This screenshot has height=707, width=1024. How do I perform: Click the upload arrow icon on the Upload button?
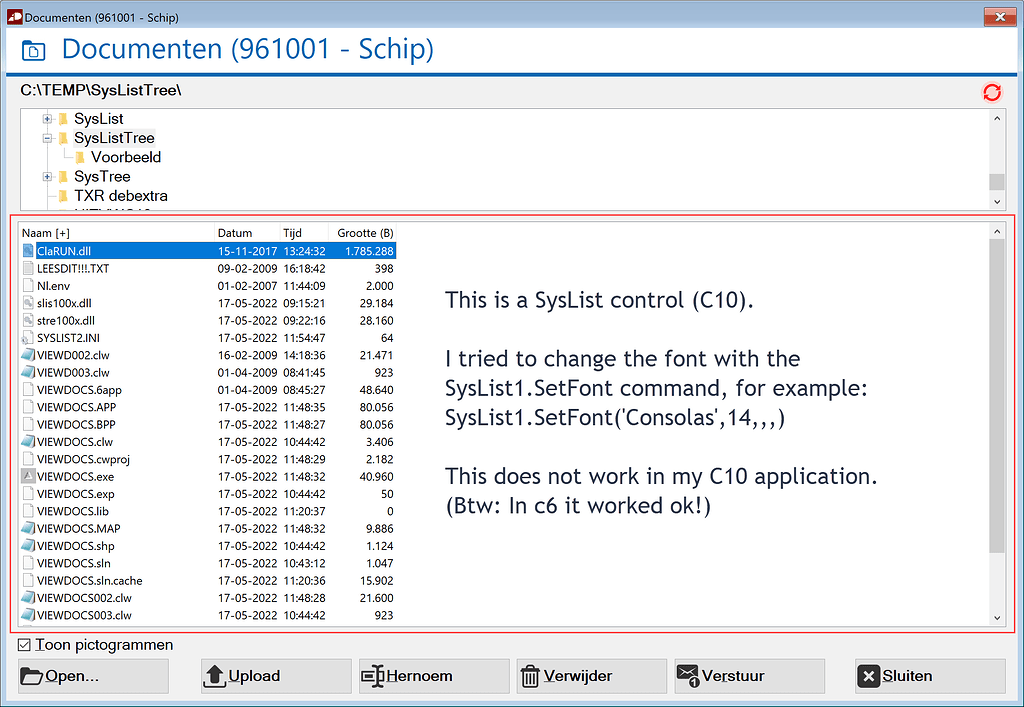(215, 675)
